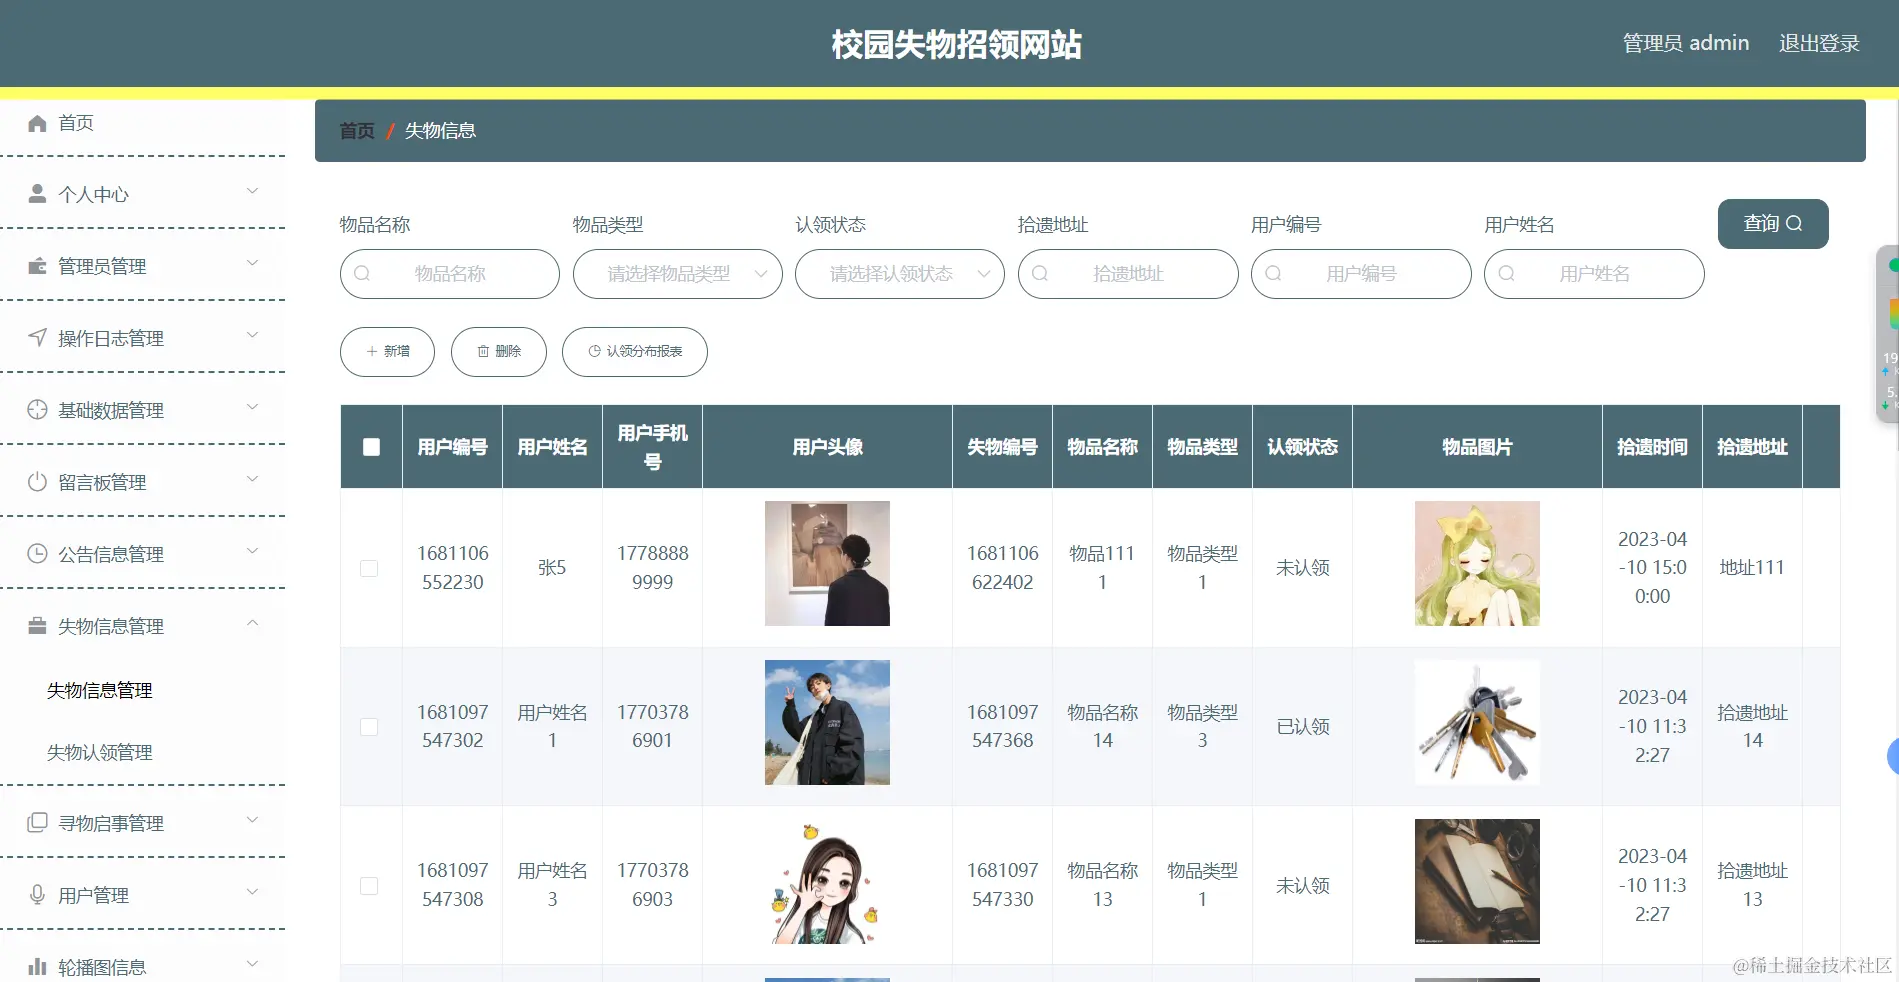The width and height of the screenshot is (1899, 982).
Task: Focus the 用户姓名 input field
Action: coord(1594,274)
